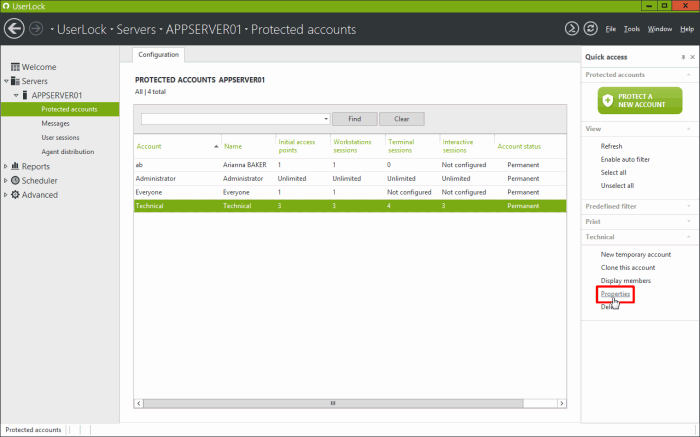Select Agent distribution in the tree
This screenshot has height=437, width=700.
coord(68,152)
